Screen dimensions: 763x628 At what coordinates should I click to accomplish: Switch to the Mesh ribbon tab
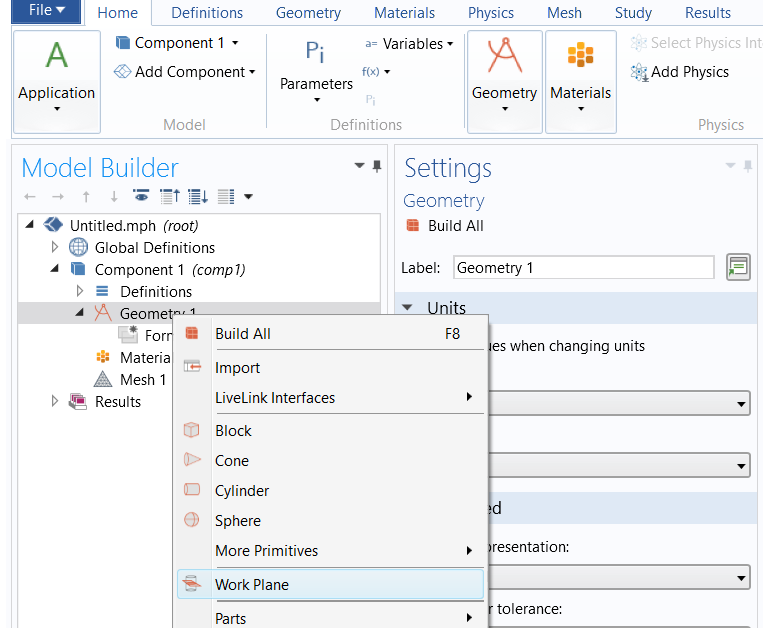click(564, 13)
